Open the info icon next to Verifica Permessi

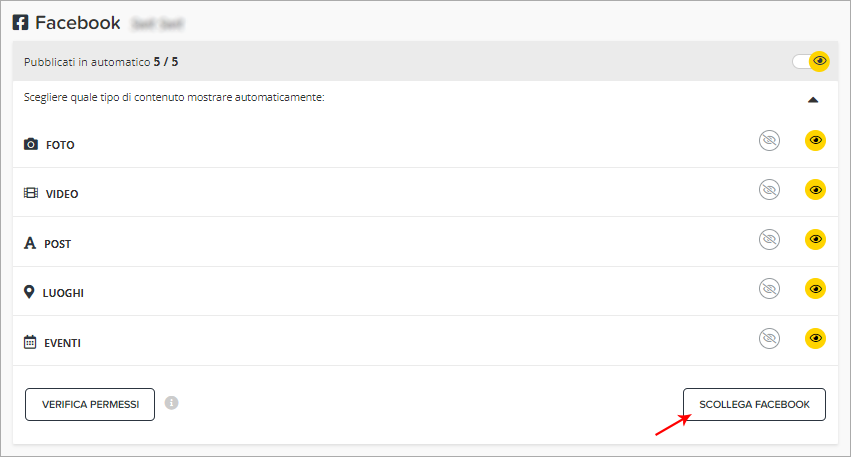(172, 403)
